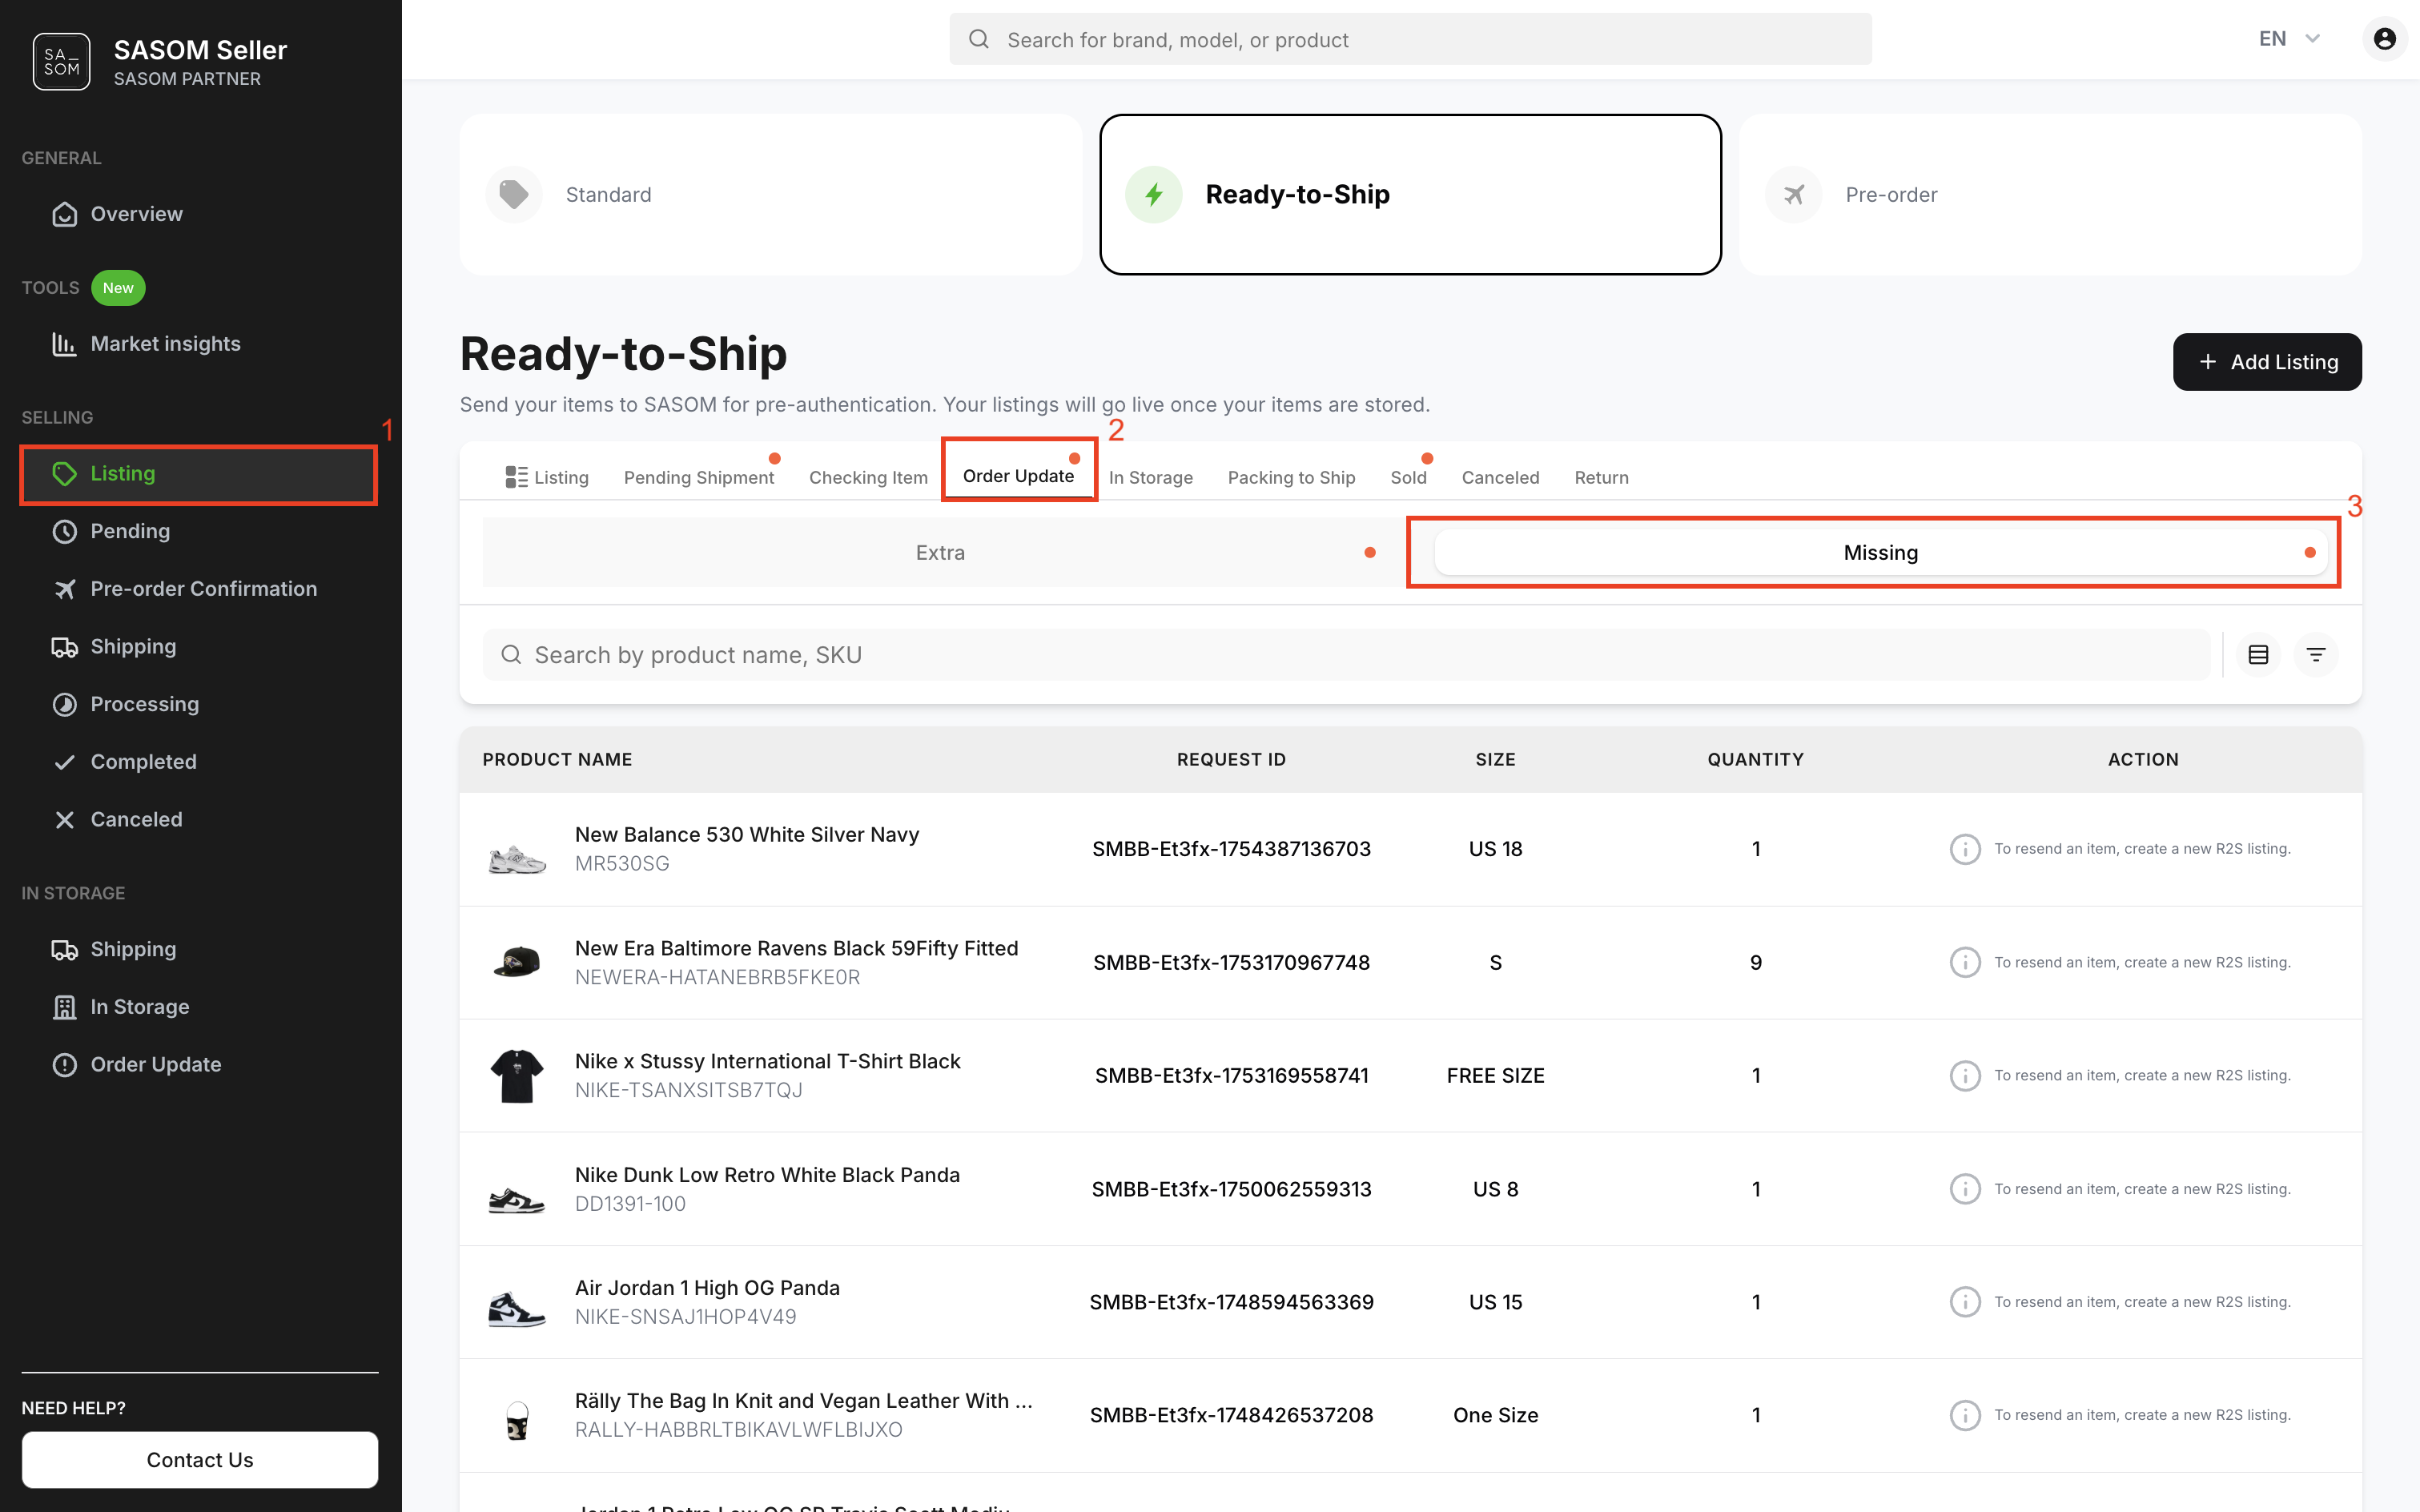Image resolution: width=2420 pixels, height=1512 pixels.
Task: Open the Pending Shipment tab
Action: point(698,477)
